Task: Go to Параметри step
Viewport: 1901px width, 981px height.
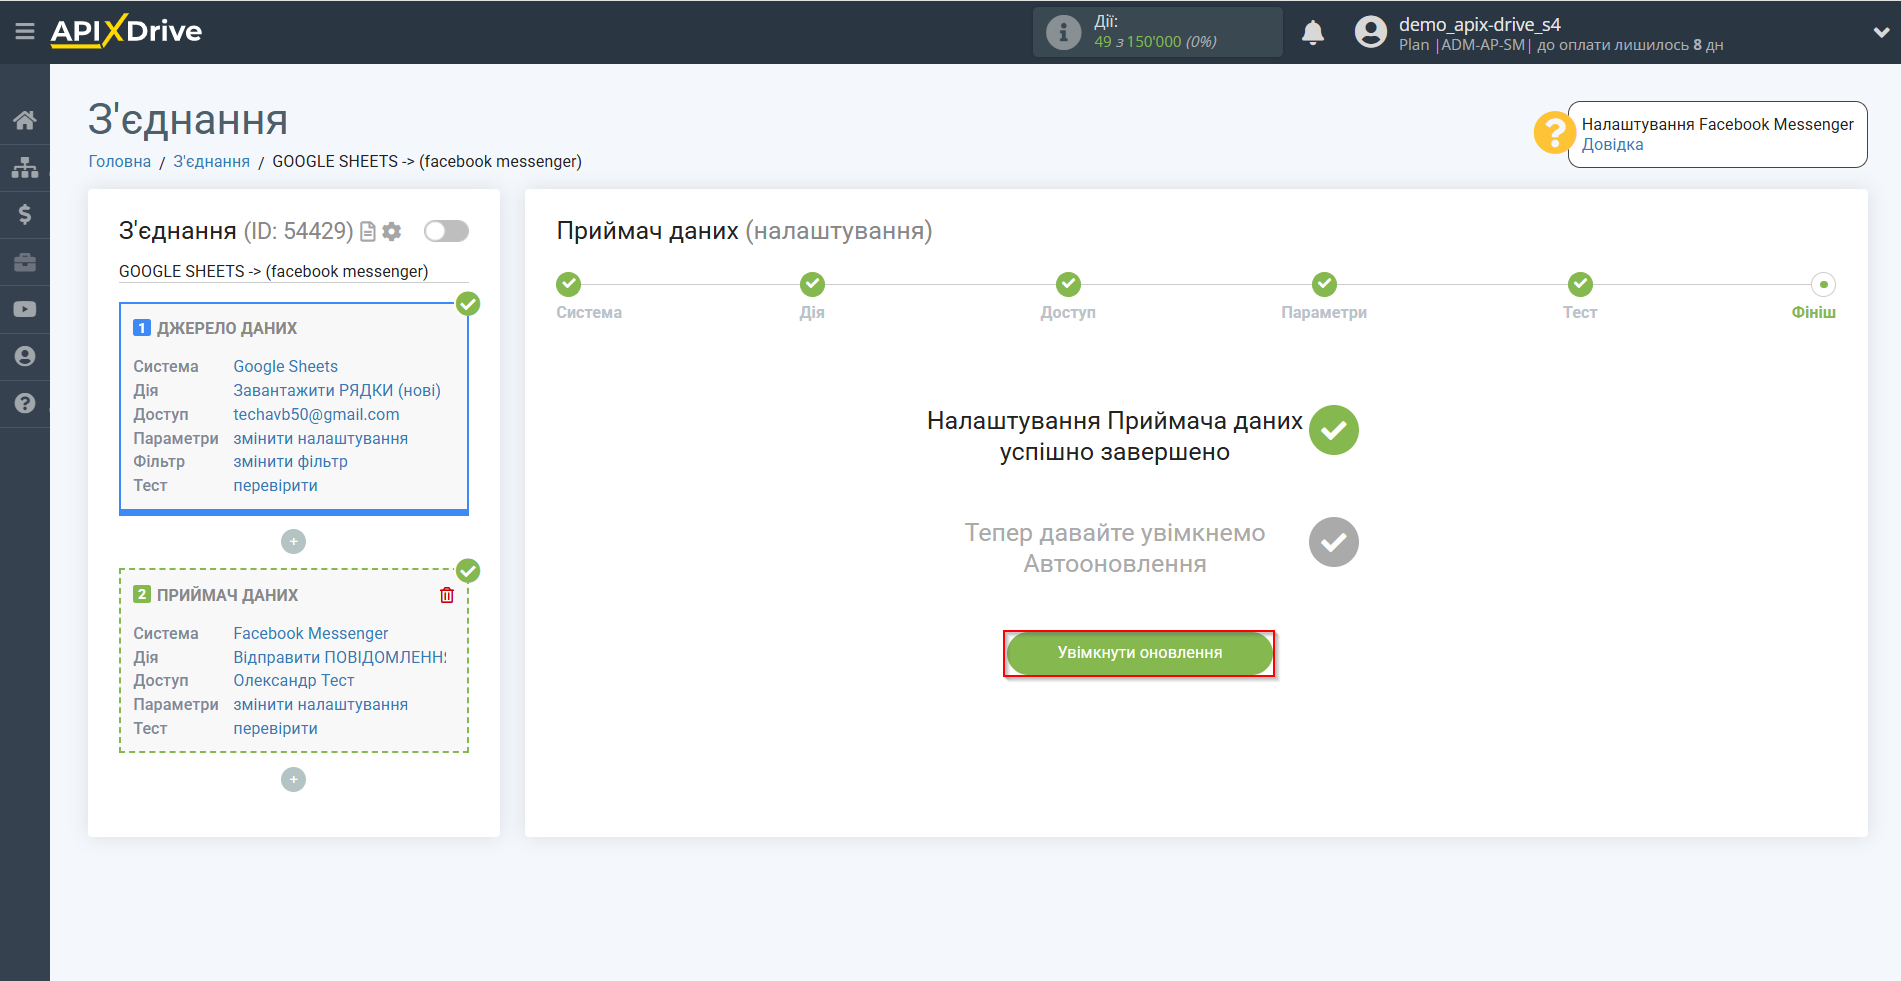Action: coord(1324,285)
